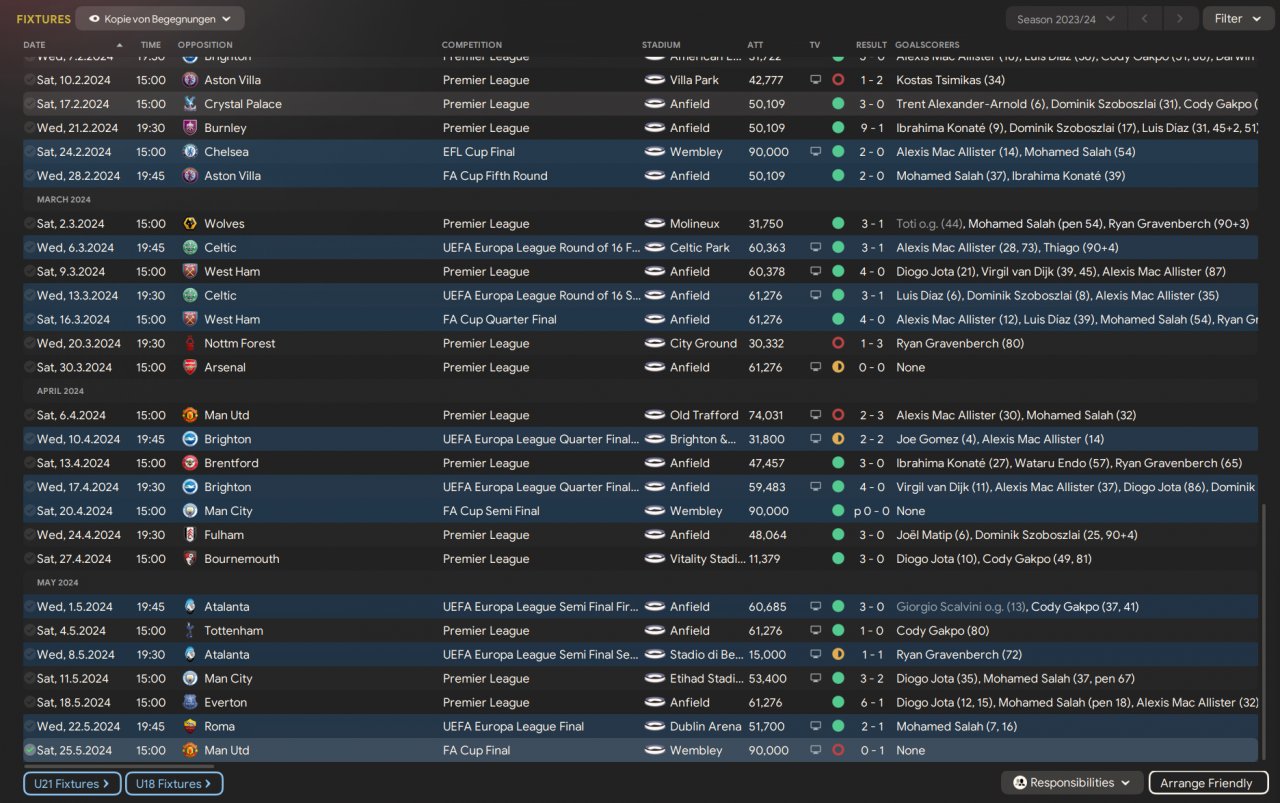Viewport: 1280px width, 803px height.
Task: Click the red loss indicator in the Nottm Forest row
Action: click(x=838, y=344)
